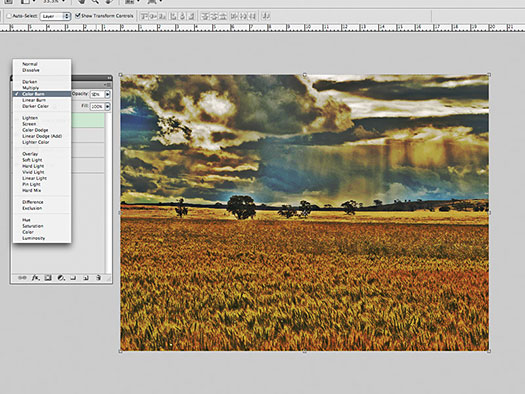Choose Linear Dodge (Add) blend mode

coord(42,136)
